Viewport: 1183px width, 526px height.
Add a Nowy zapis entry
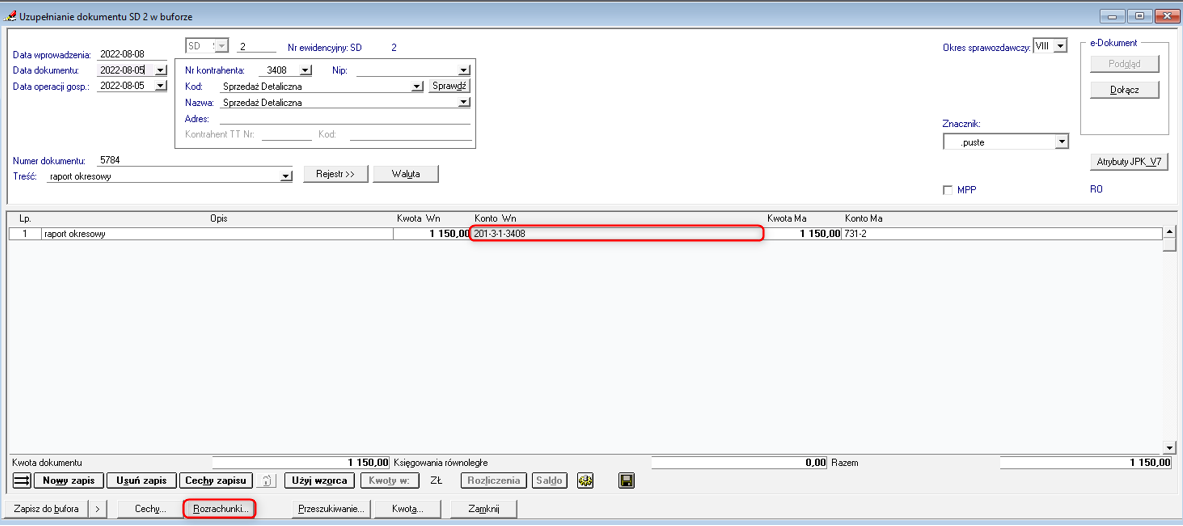pos(69,480)
